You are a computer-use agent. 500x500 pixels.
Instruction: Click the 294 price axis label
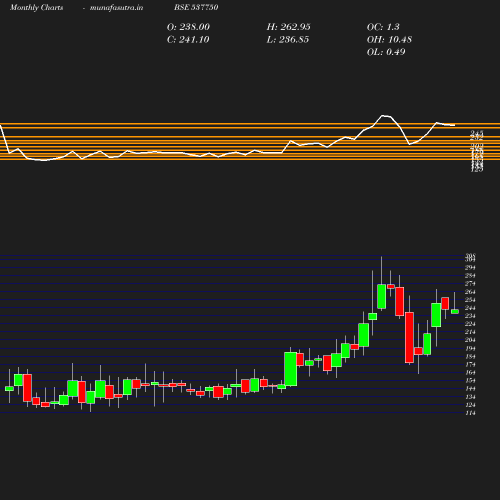[470, 268]
